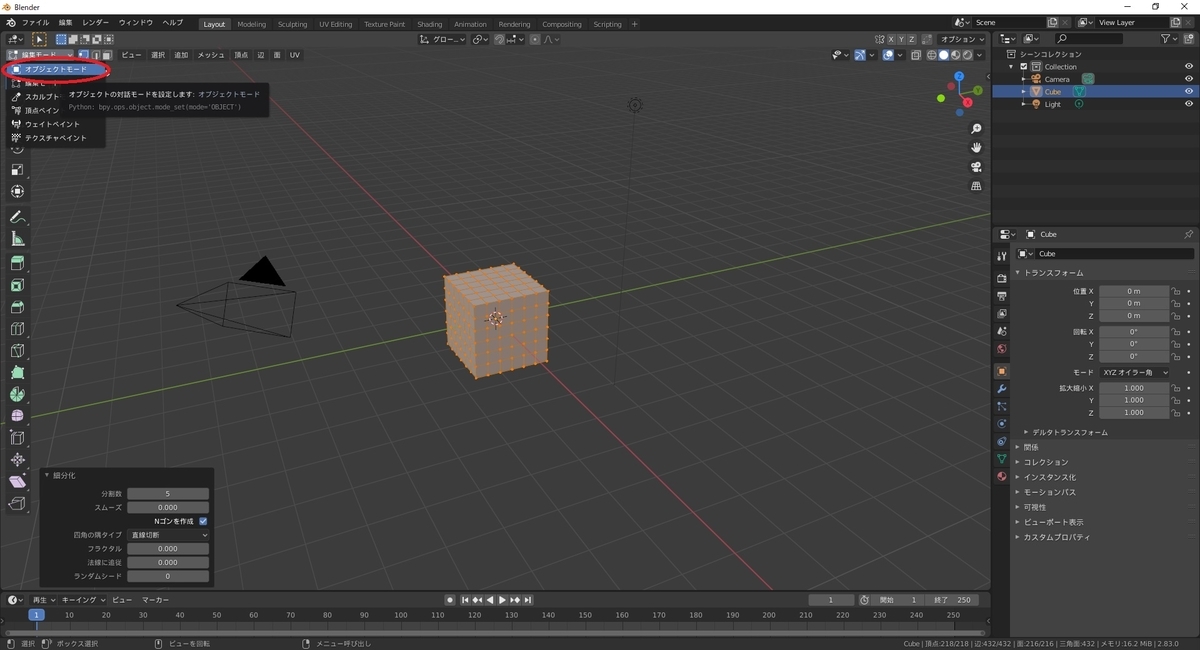Image resolution: width=1200 pixels, height=650 pixels.
Task: Click the フラクタル value slider
Action: point(168,548)
